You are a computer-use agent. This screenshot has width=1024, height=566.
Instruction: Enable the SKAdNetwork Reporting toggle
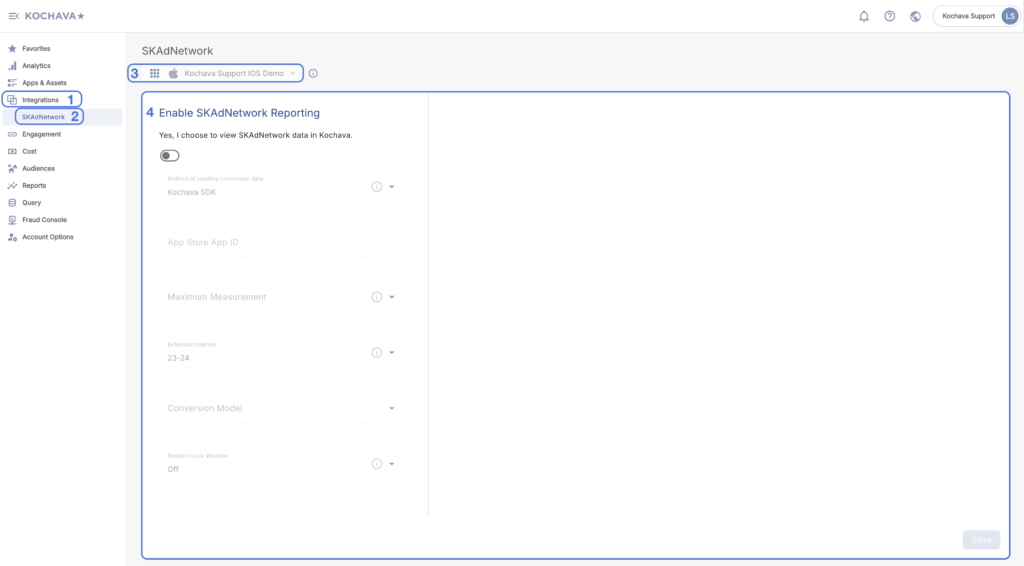(x=169, y=155)
